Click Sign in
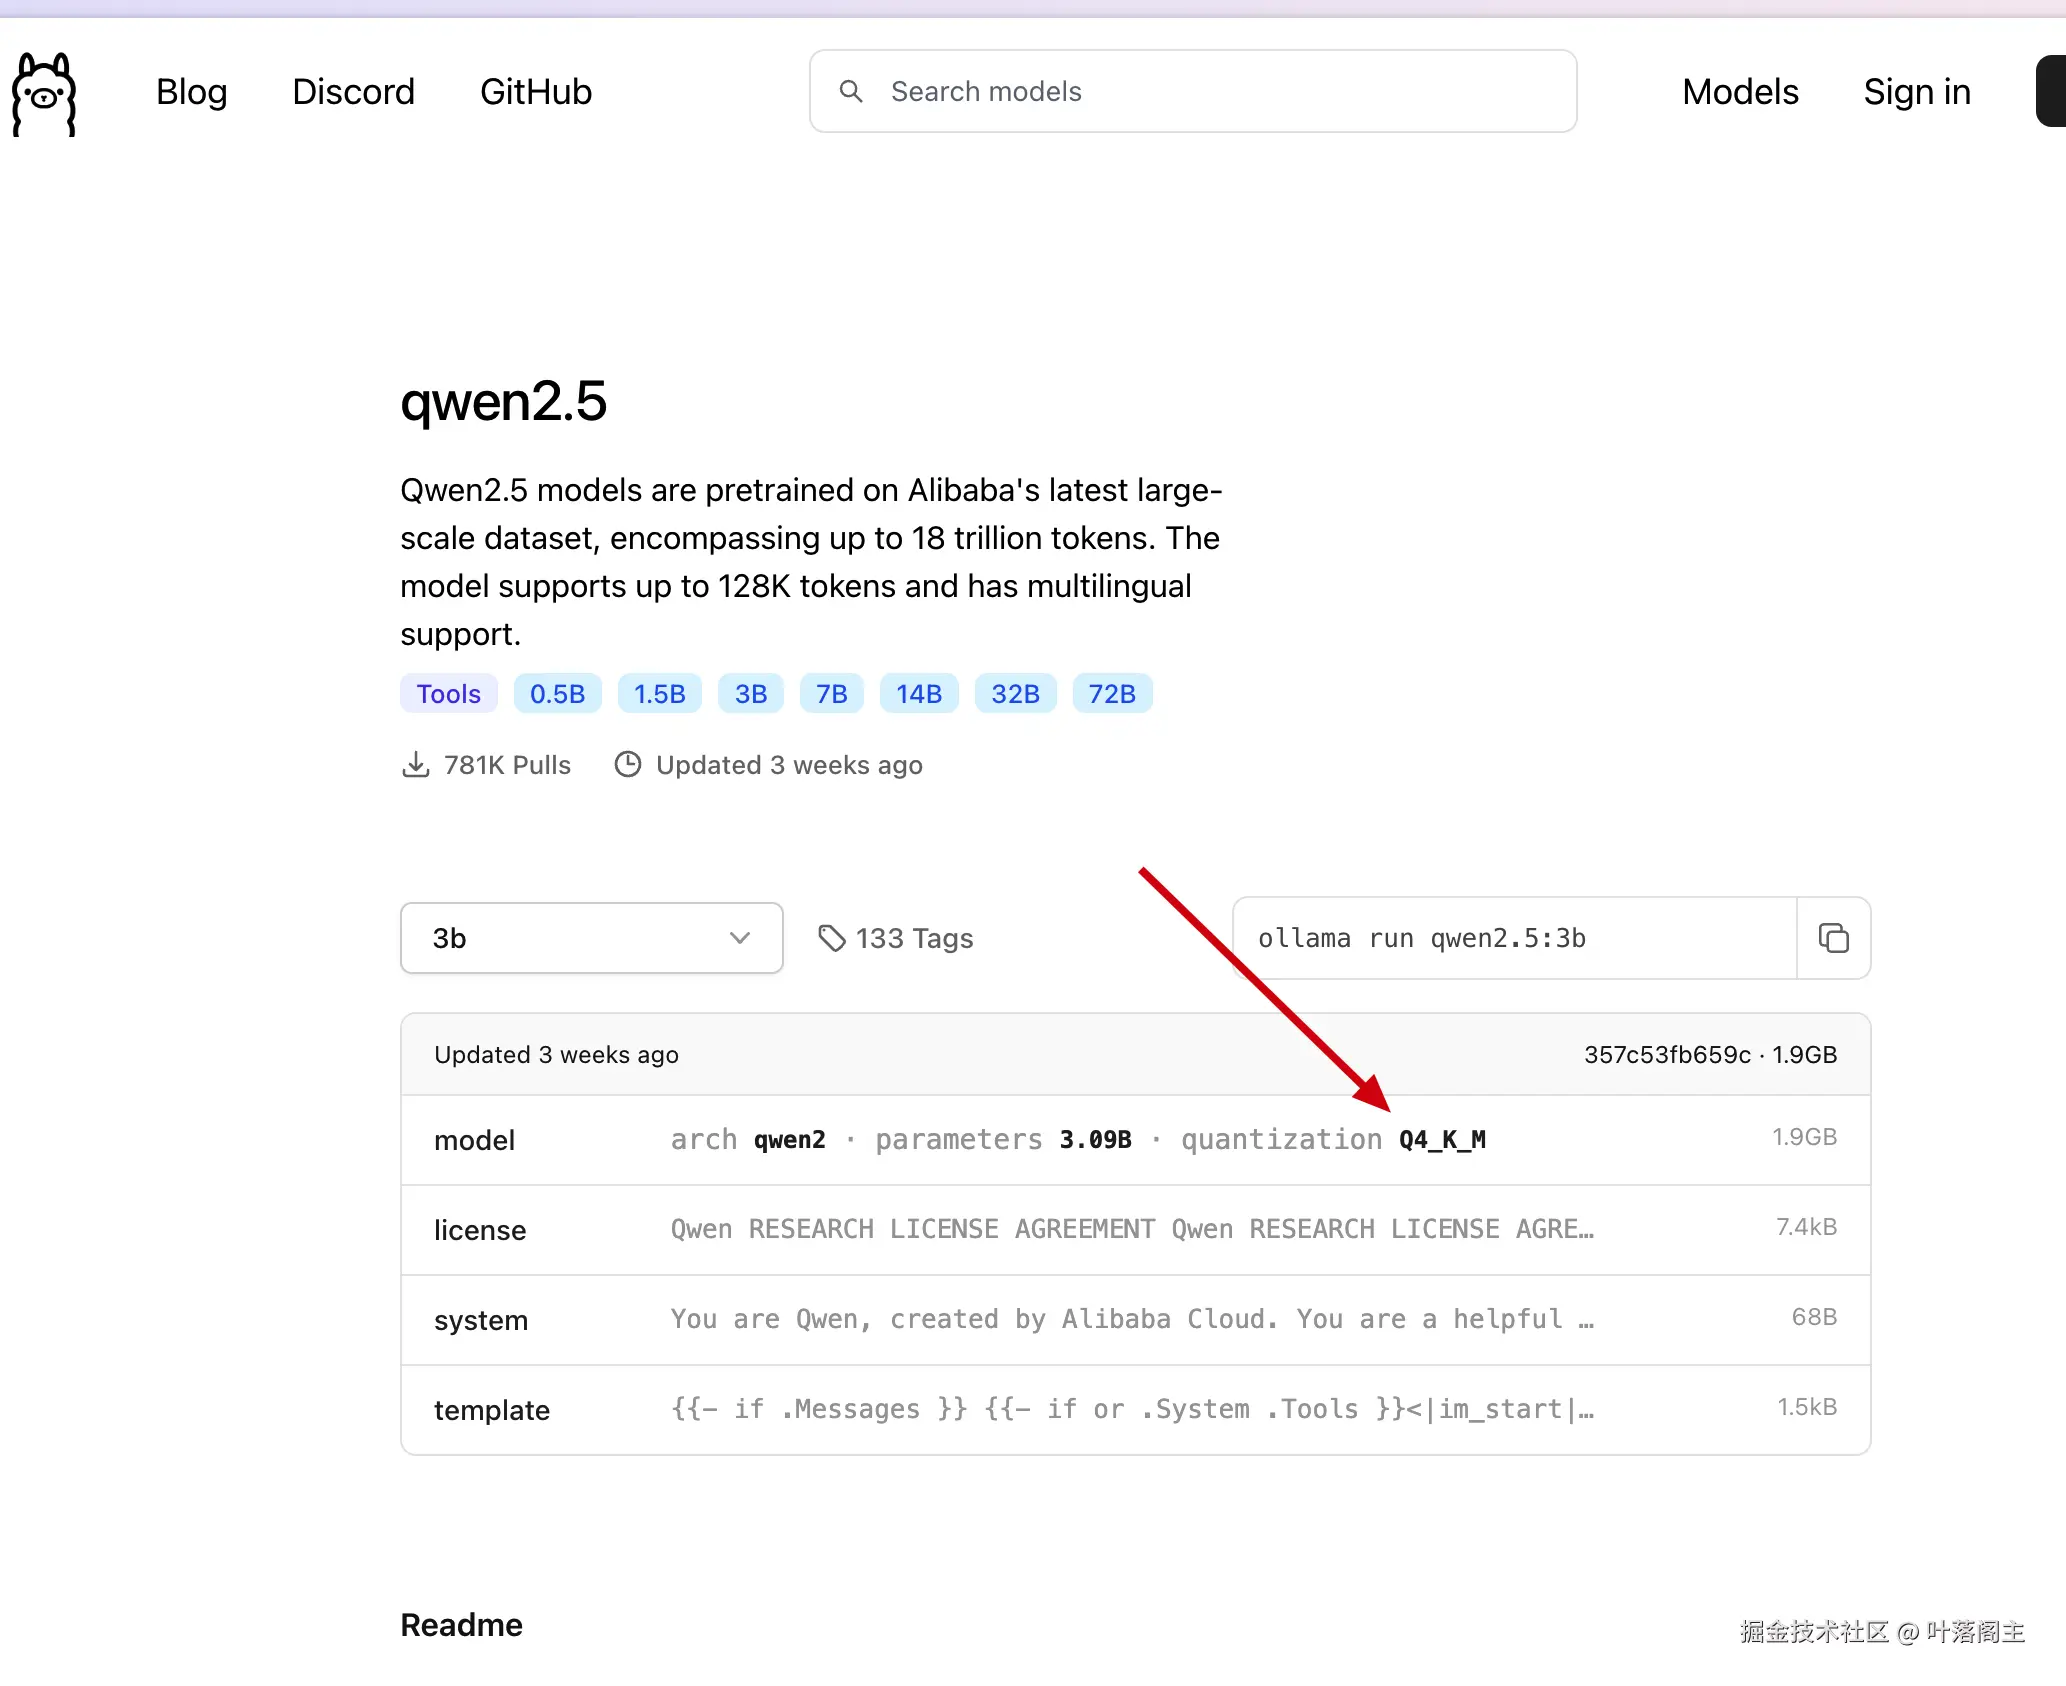The height and width of the screenshot is (1686, 2066). pyautogui.click(x=1917, y=91)
